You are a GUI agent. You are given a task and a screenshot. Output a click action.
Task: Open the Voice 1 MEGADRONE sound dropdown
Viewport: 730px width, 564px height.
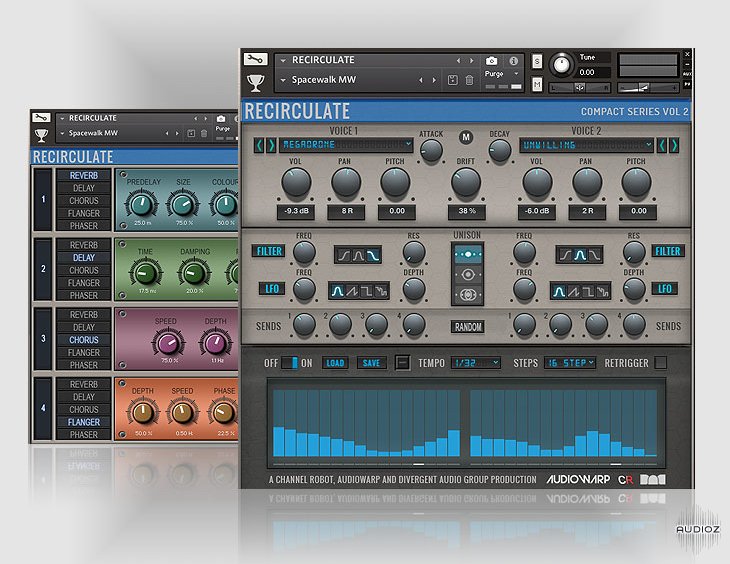coord(345,145)
